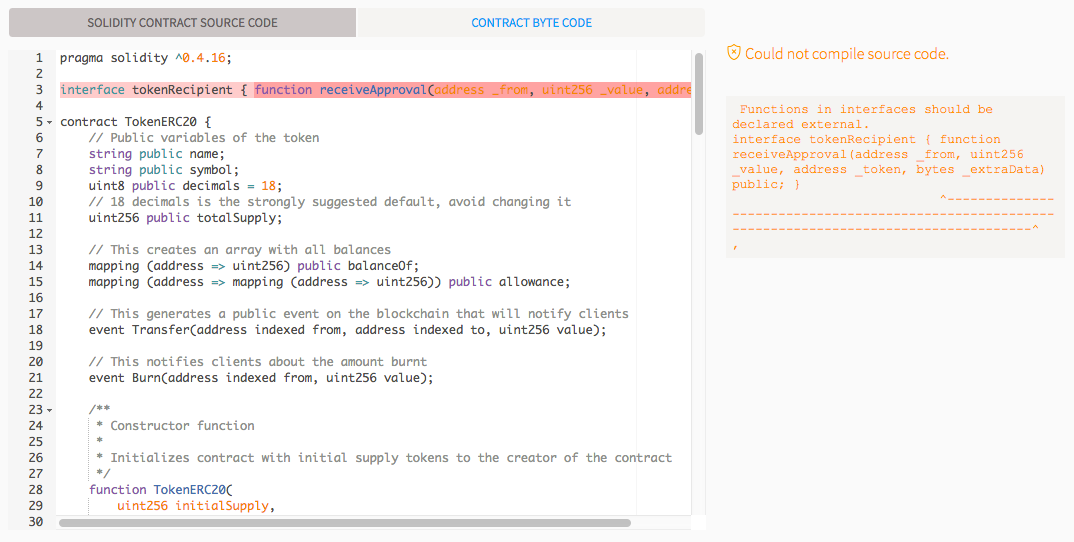Click 'uint256 initialSupply,' parameter line

click(196, 506)
